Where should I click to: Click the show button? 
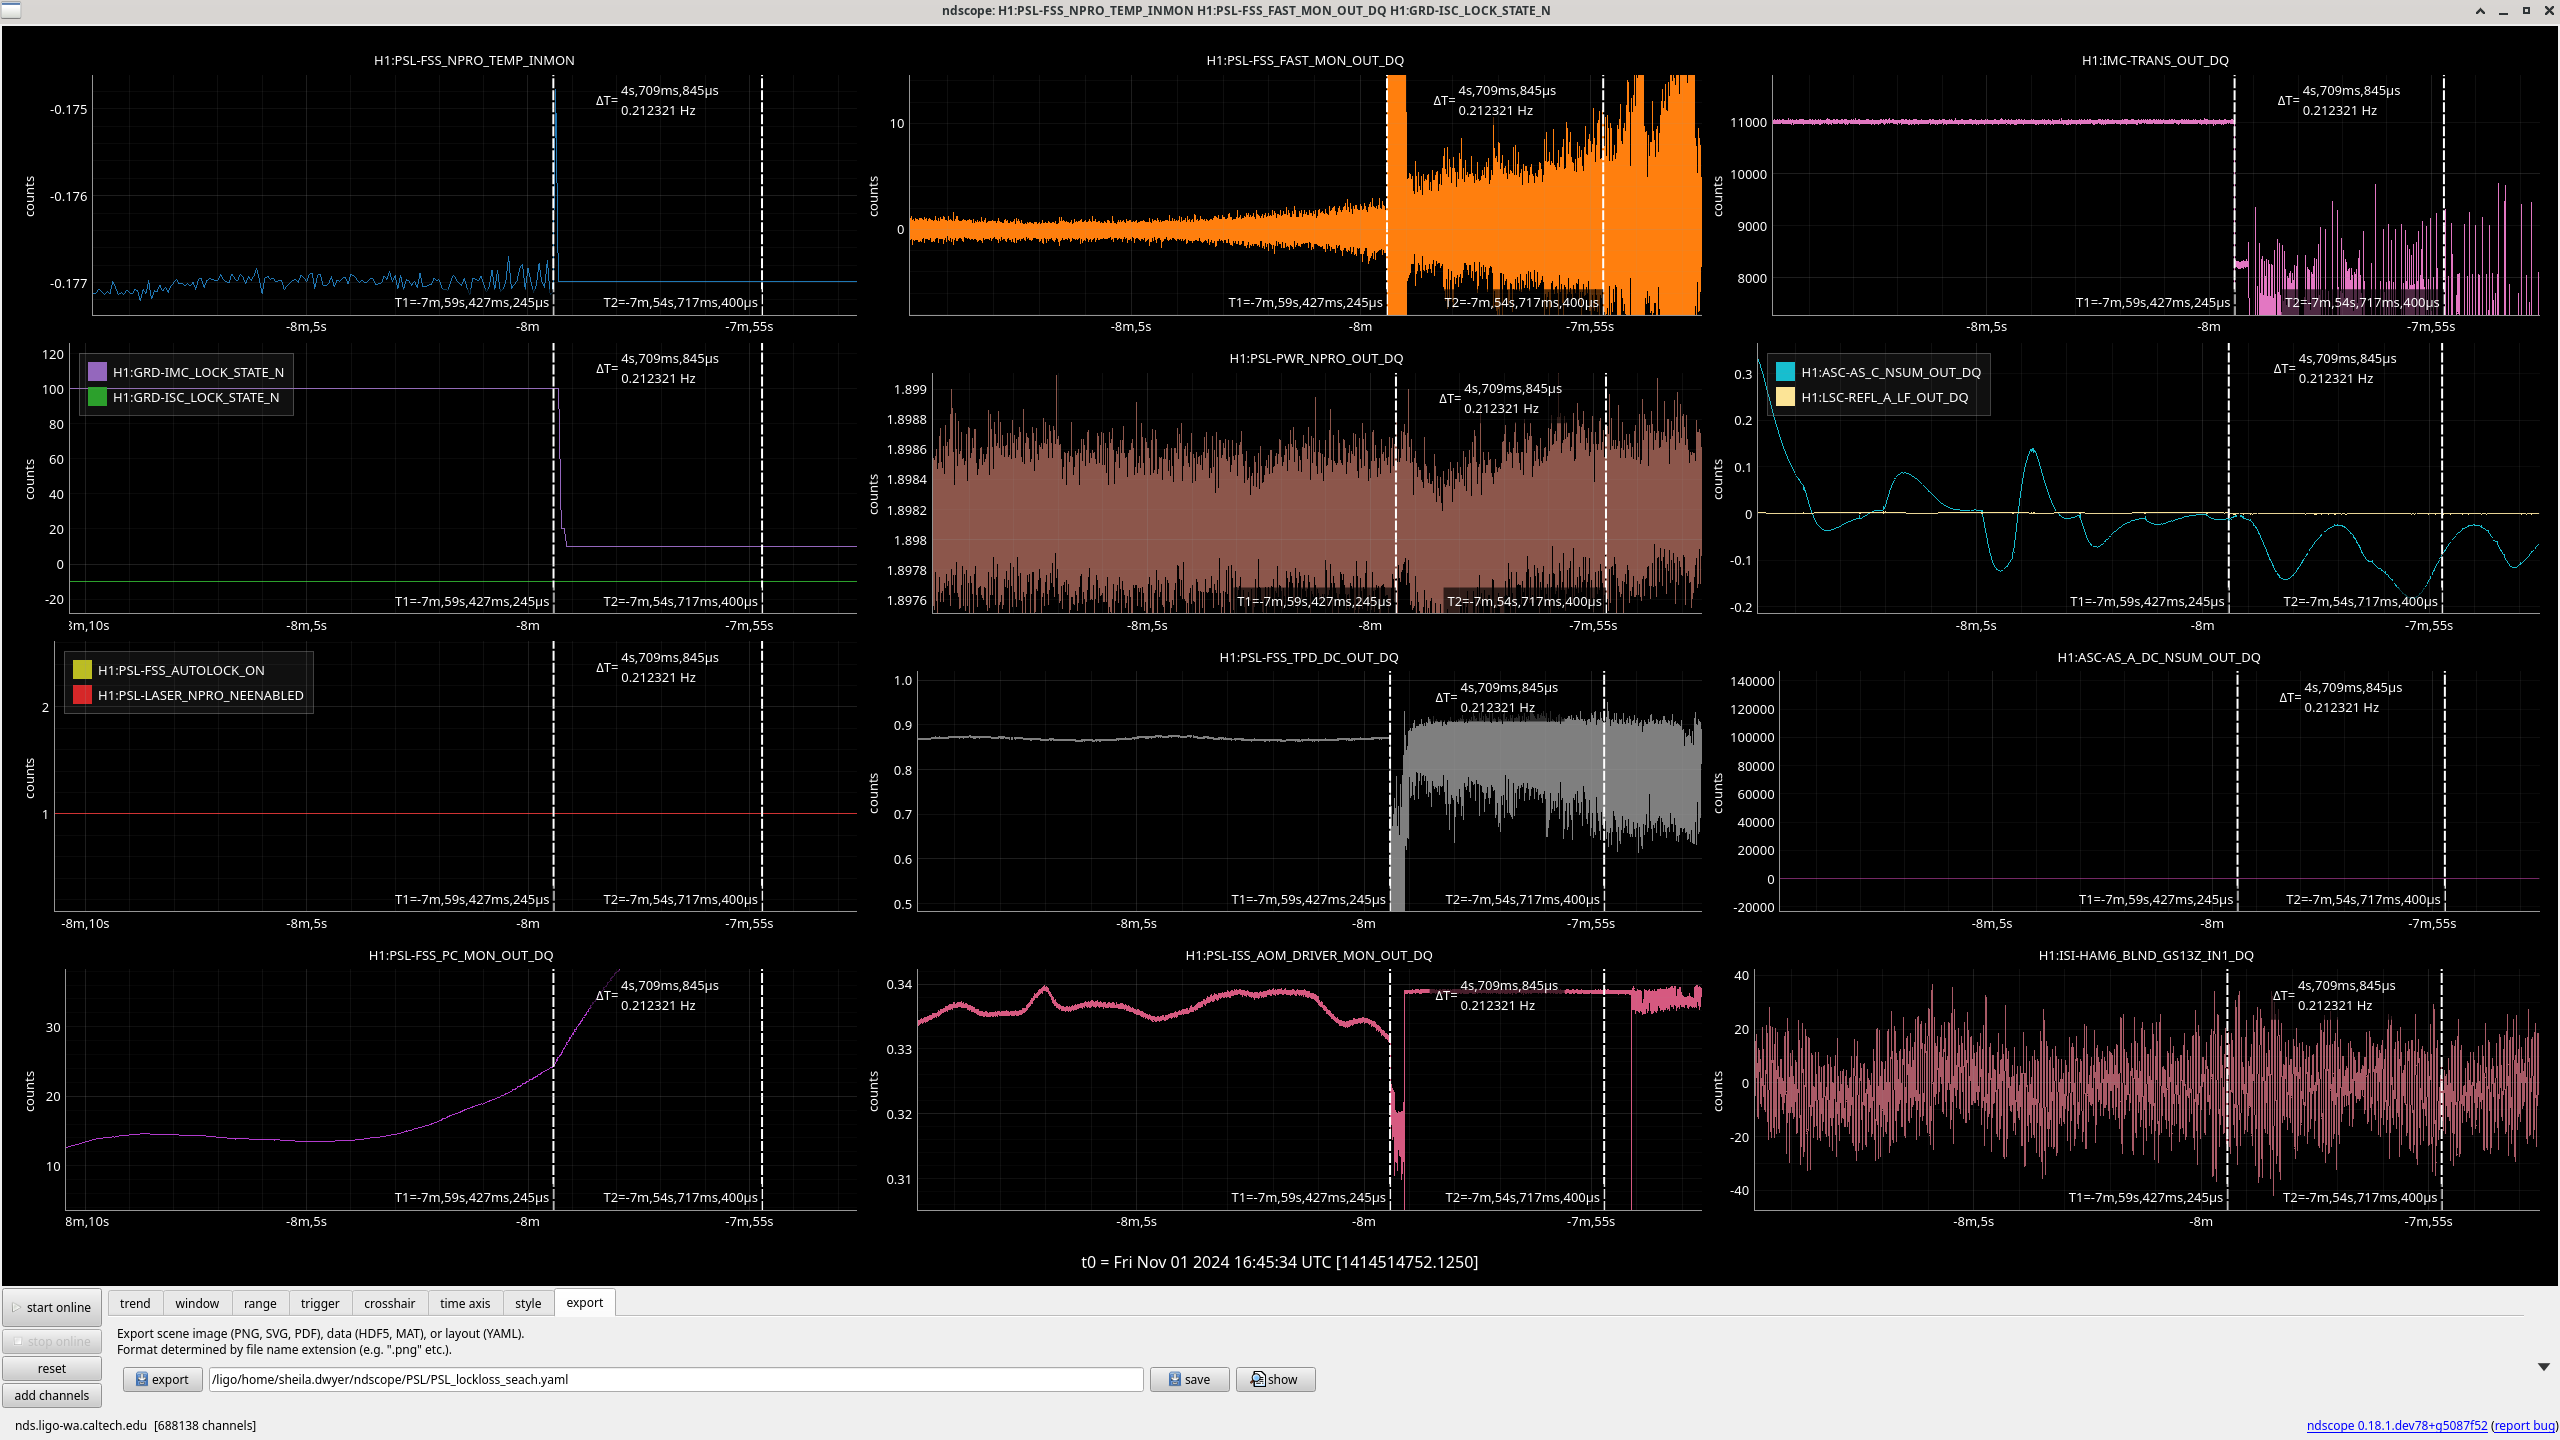1275,1379
